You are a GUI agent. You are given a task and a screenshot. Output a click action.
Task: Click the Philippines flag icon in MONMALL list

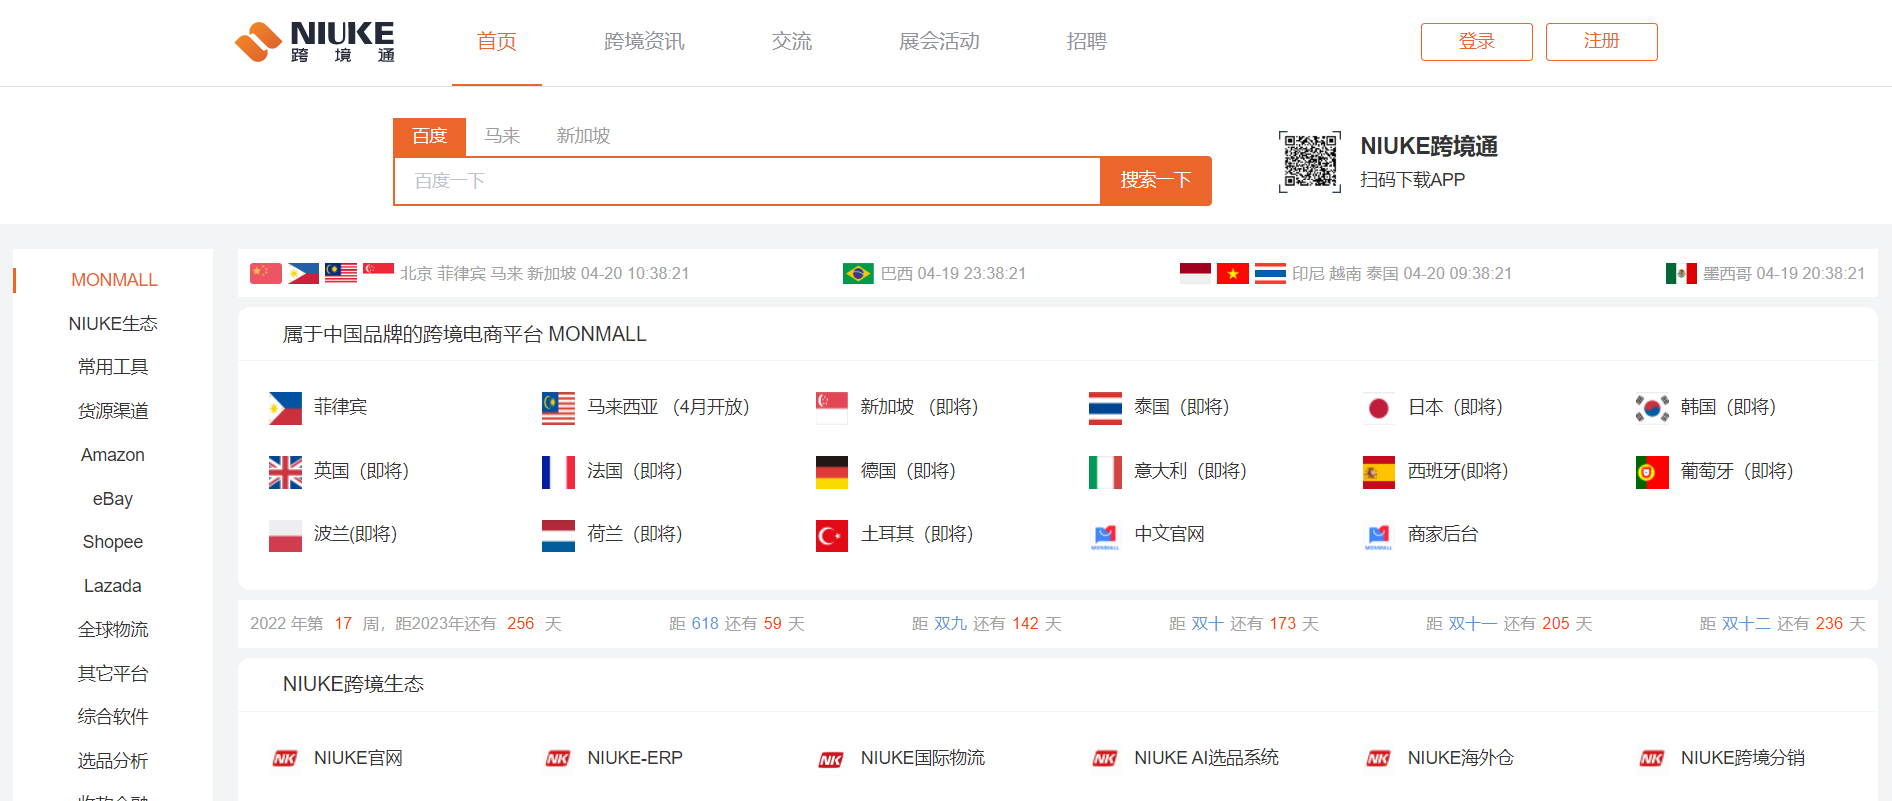click(x=285, y=408)
